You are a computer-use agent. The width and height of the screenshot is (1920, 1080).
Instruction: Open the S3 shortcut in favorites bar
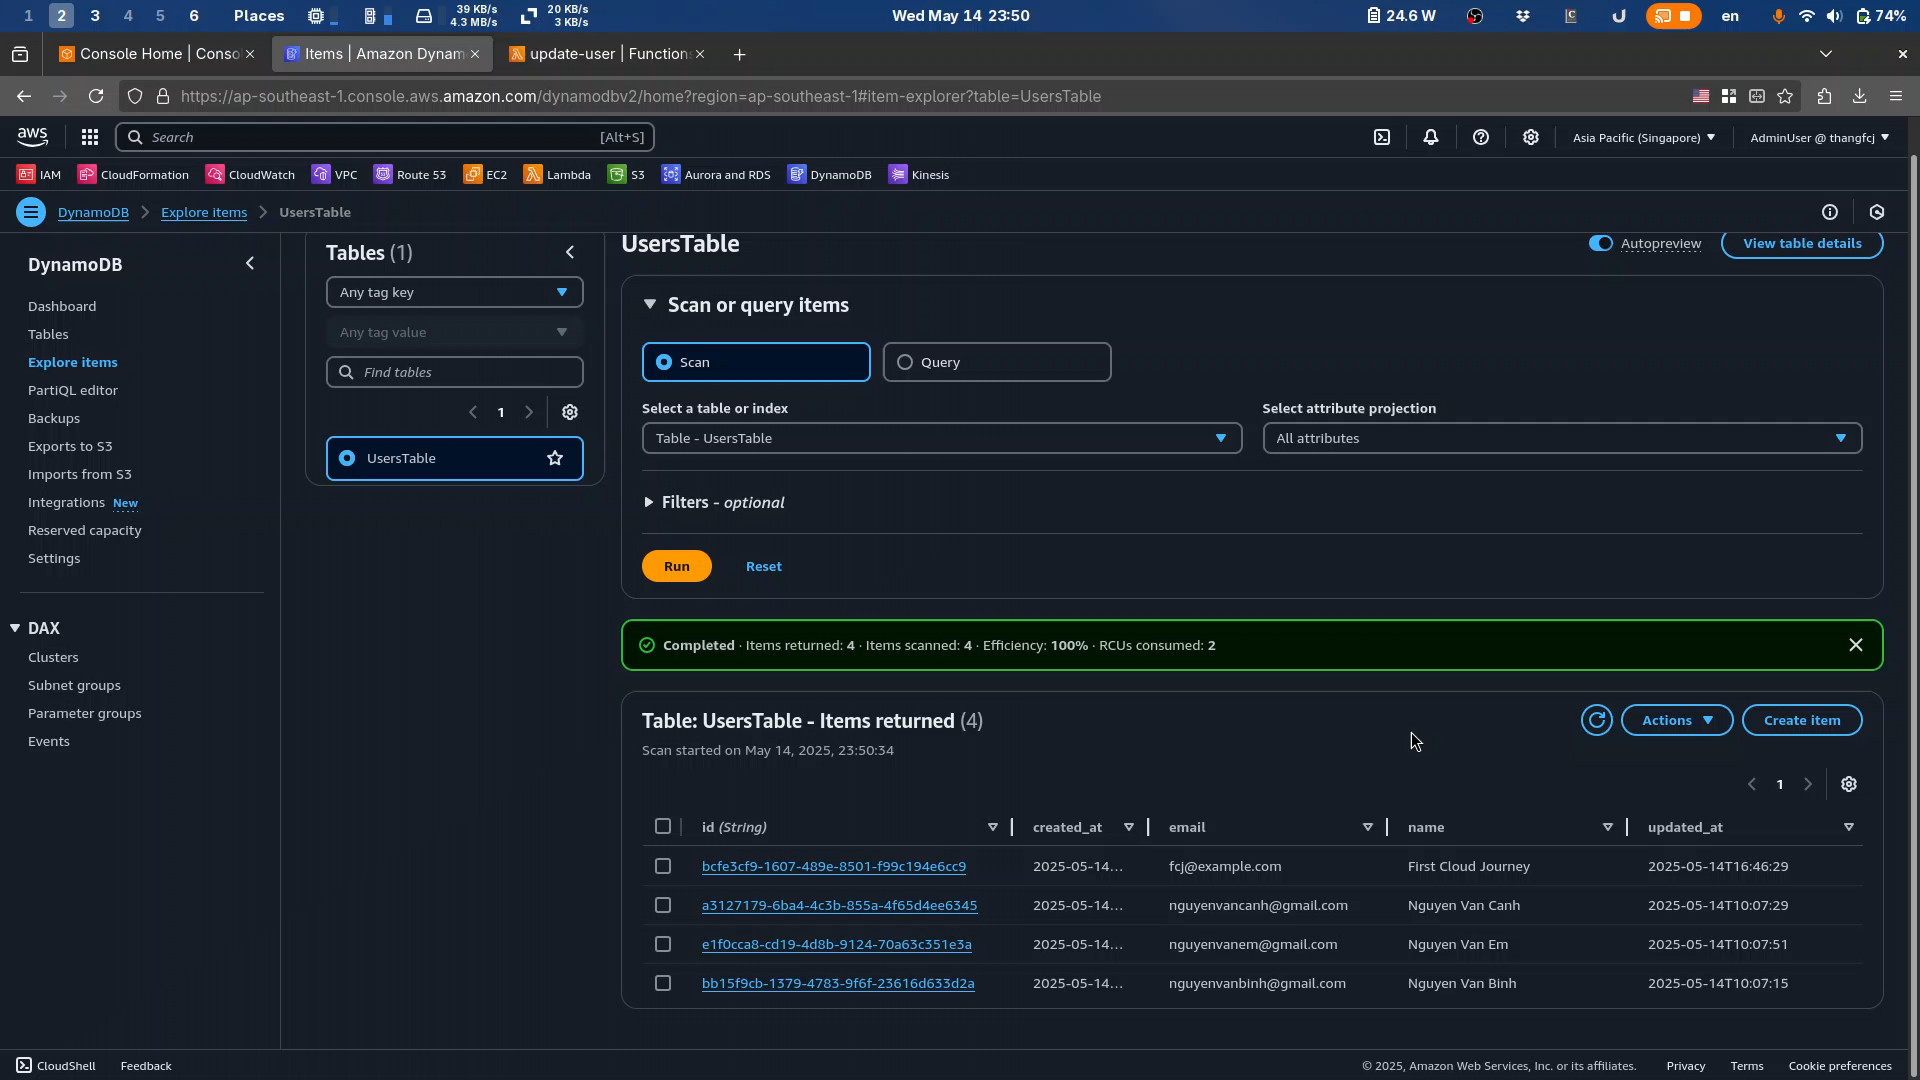(x=626, y=174)
